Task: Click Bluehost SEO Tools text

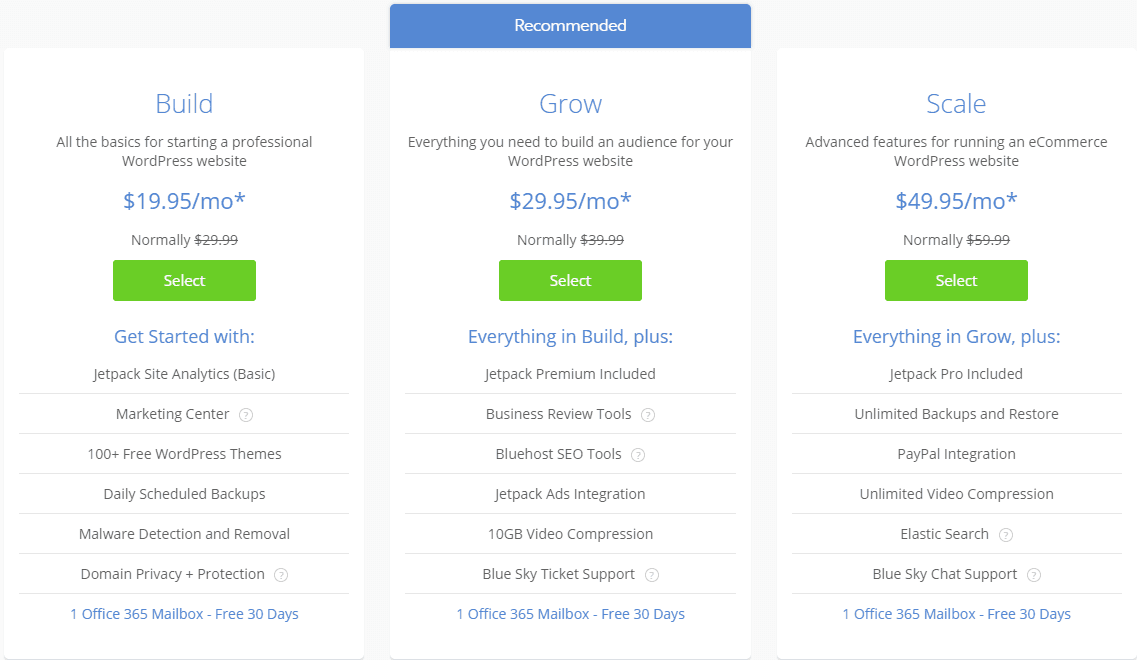Action: (558, 454)
